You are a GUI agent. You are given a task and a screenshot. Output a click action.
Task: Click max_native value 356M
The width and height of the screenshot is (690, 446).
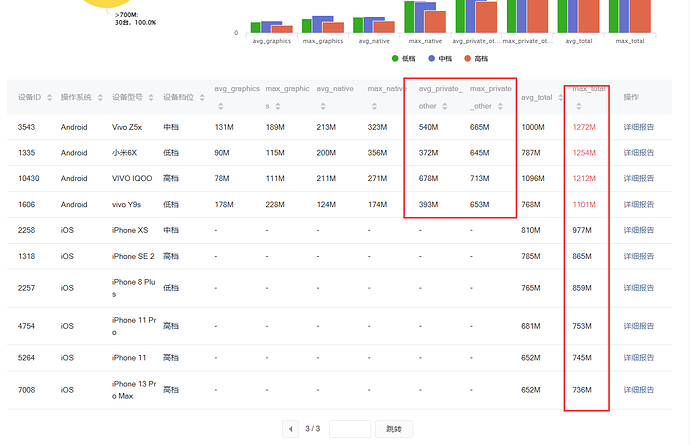click(x=377, y=153)
